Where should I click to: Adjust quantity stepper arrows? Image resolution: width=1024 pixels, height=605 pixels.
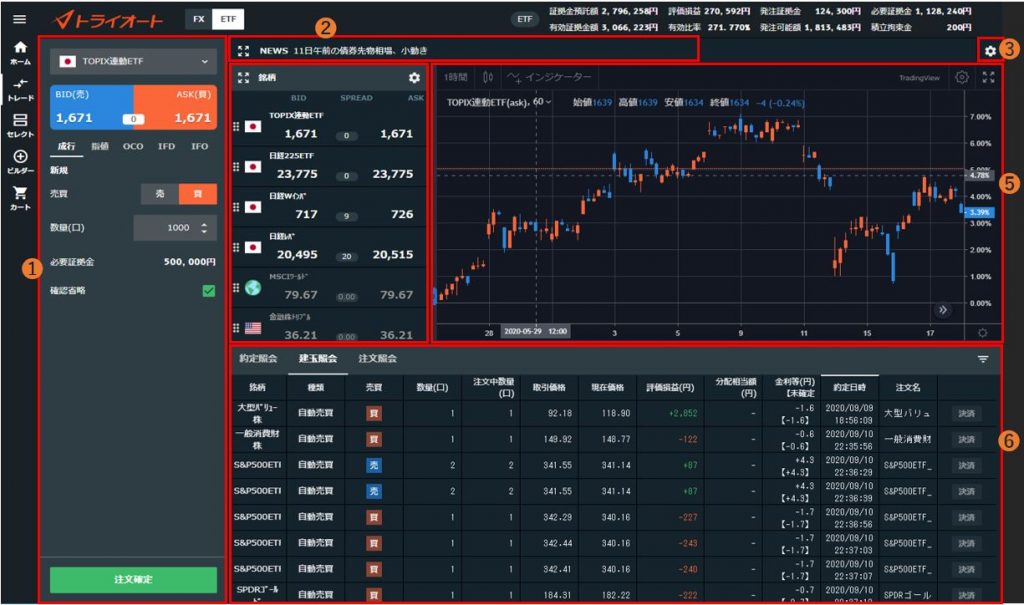pos(204,228)
